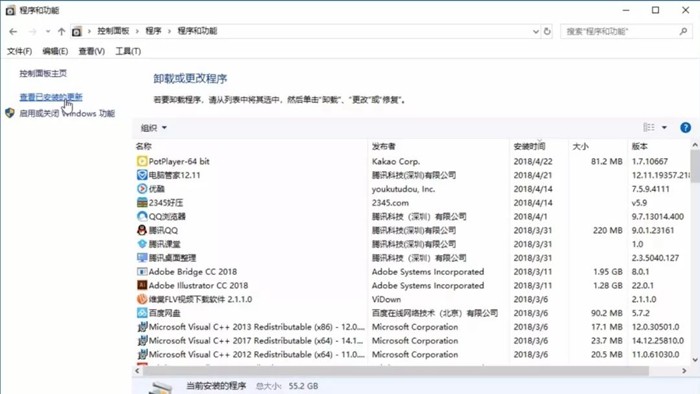The width and height of the screenshot is (700, 394).
Task: Click the vertical scrollbar down arrow
Action: pos(695,360)
